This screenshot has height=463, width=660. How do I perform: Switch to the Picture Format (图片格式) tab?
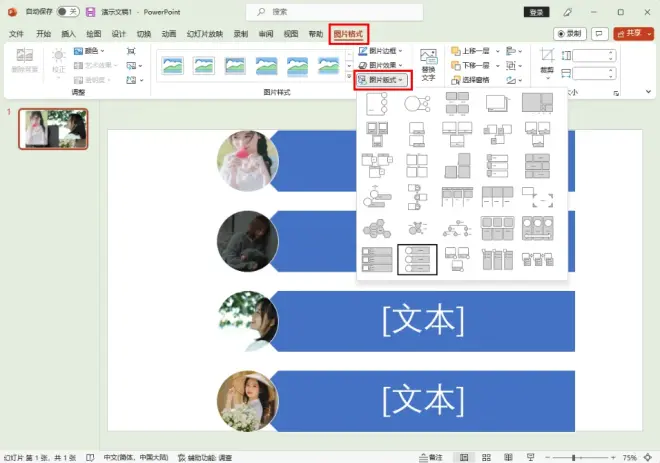pyautogui.click(x=348, y=34)
